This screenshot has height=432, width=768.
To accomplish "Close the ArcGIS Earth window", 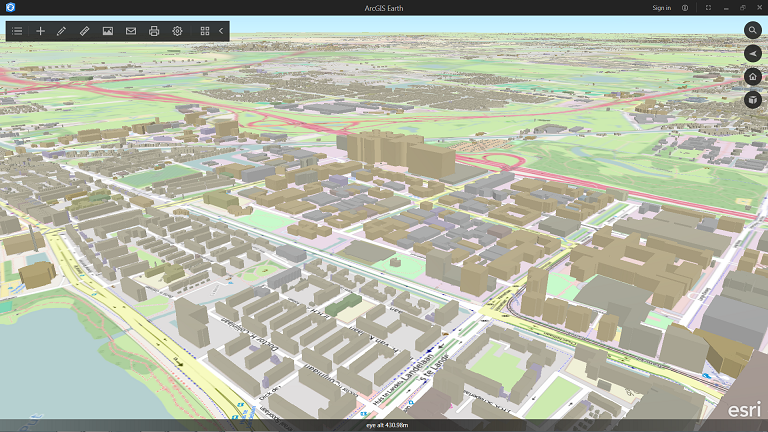I will 760,8.
